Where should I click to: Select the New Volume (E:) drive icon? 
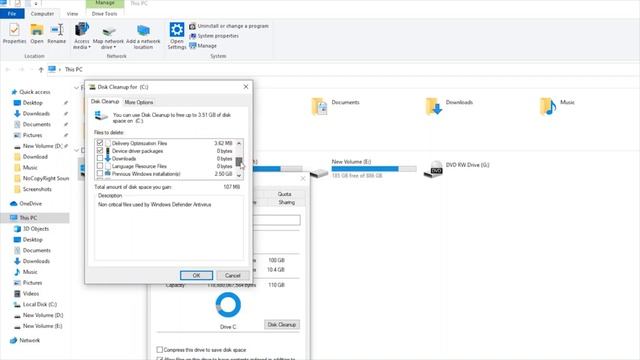point(319,173)
